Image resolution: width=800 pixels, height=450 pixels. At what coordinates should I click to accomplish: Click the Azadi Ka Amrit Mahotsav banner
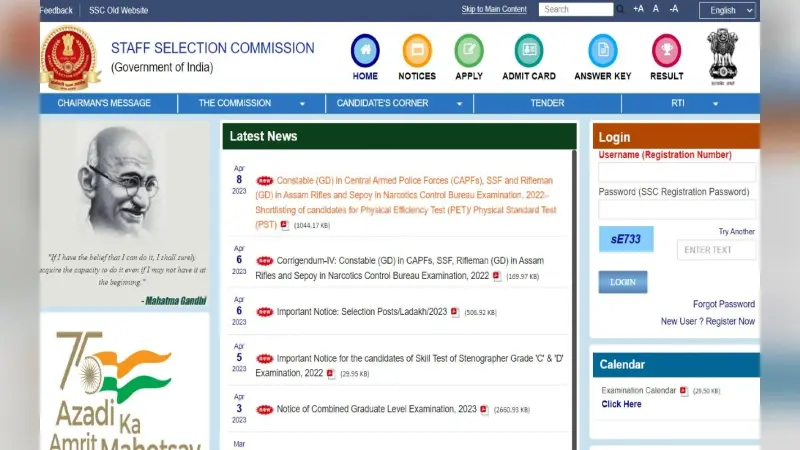coord(124,390)
